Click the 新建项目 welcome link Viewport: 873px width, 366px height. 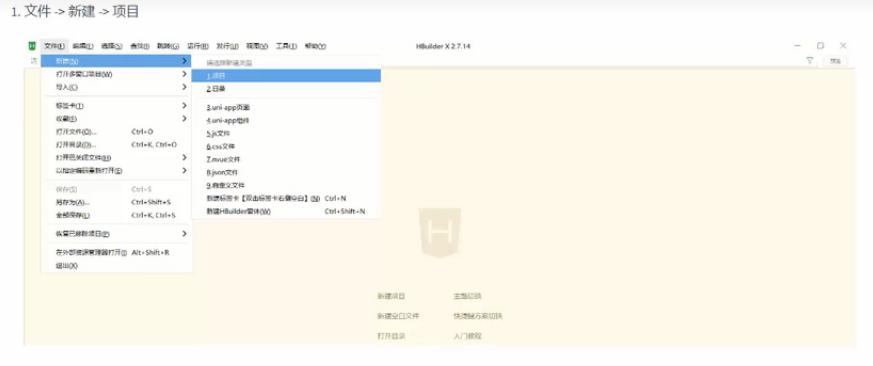391,296
